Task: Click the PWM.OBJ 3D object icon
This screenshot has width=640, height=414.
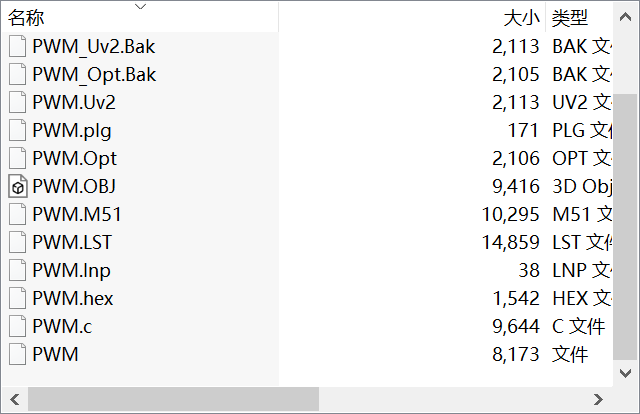Action: tap(17, 186)
